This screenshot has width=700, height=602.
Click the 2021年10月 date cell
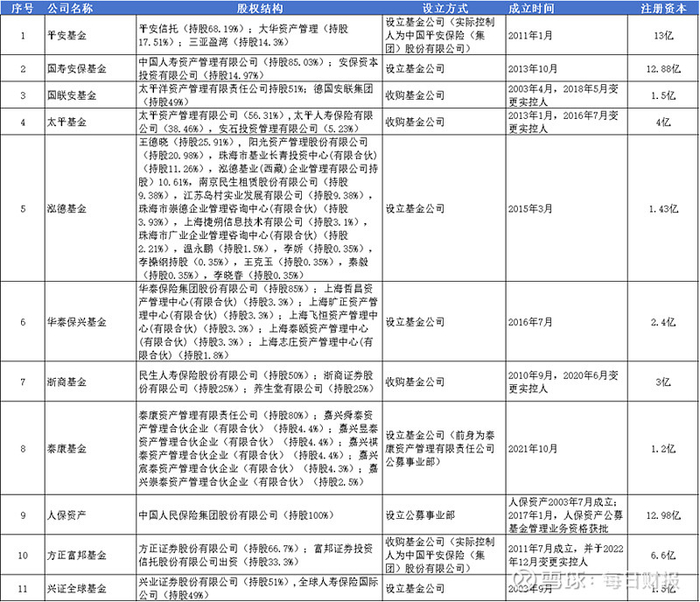[x=567, y=448]
